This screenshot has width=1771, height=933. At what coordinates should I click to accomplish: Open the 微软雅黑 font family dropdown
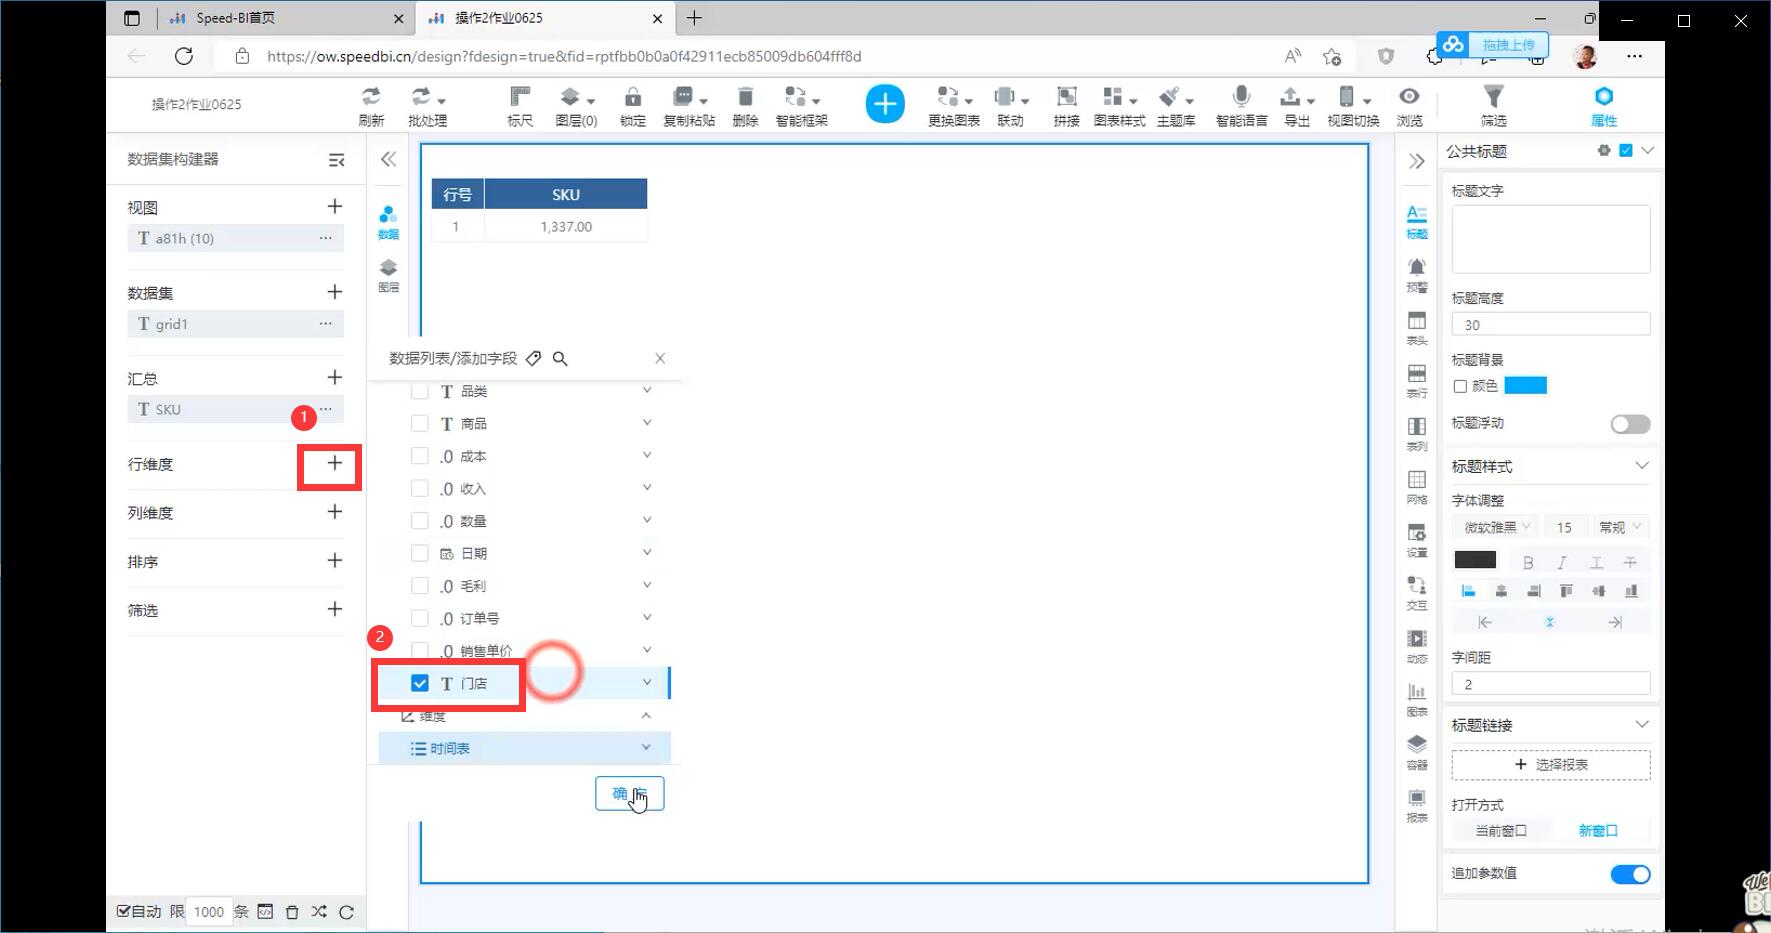[1496, 527]
